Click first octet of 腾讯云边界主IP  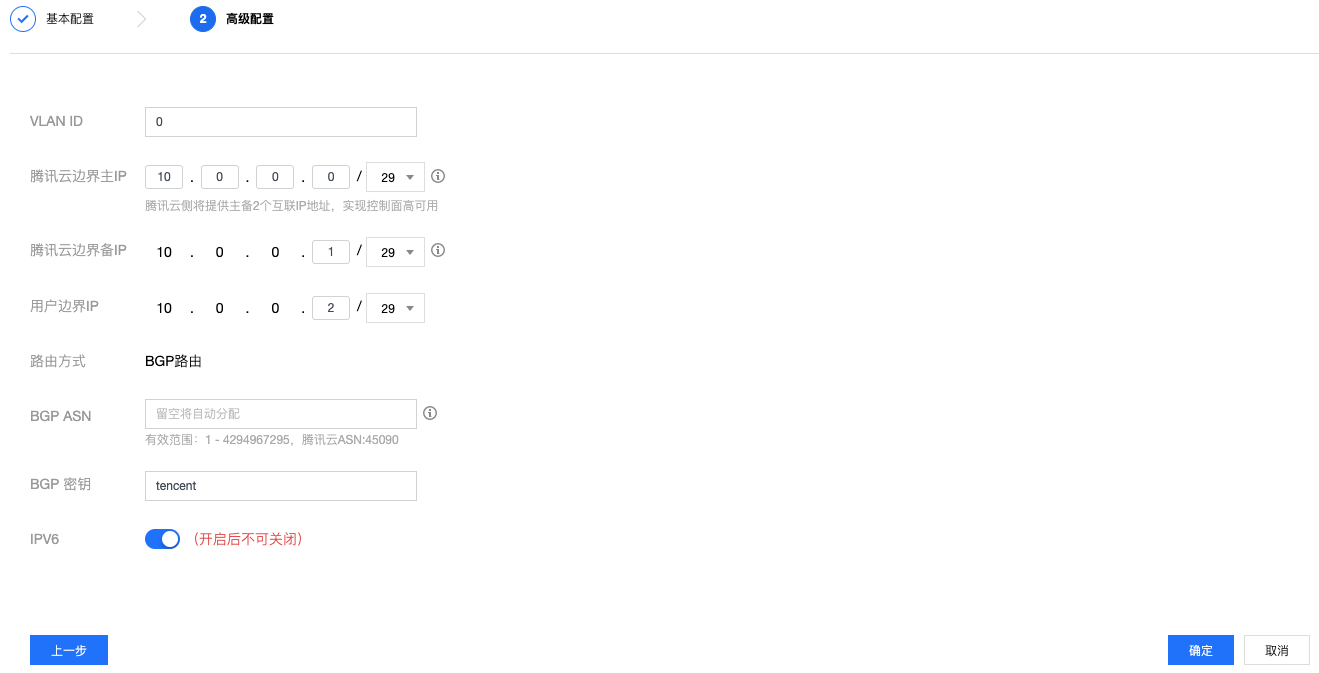pyautogui.click(x=164, y=178)
